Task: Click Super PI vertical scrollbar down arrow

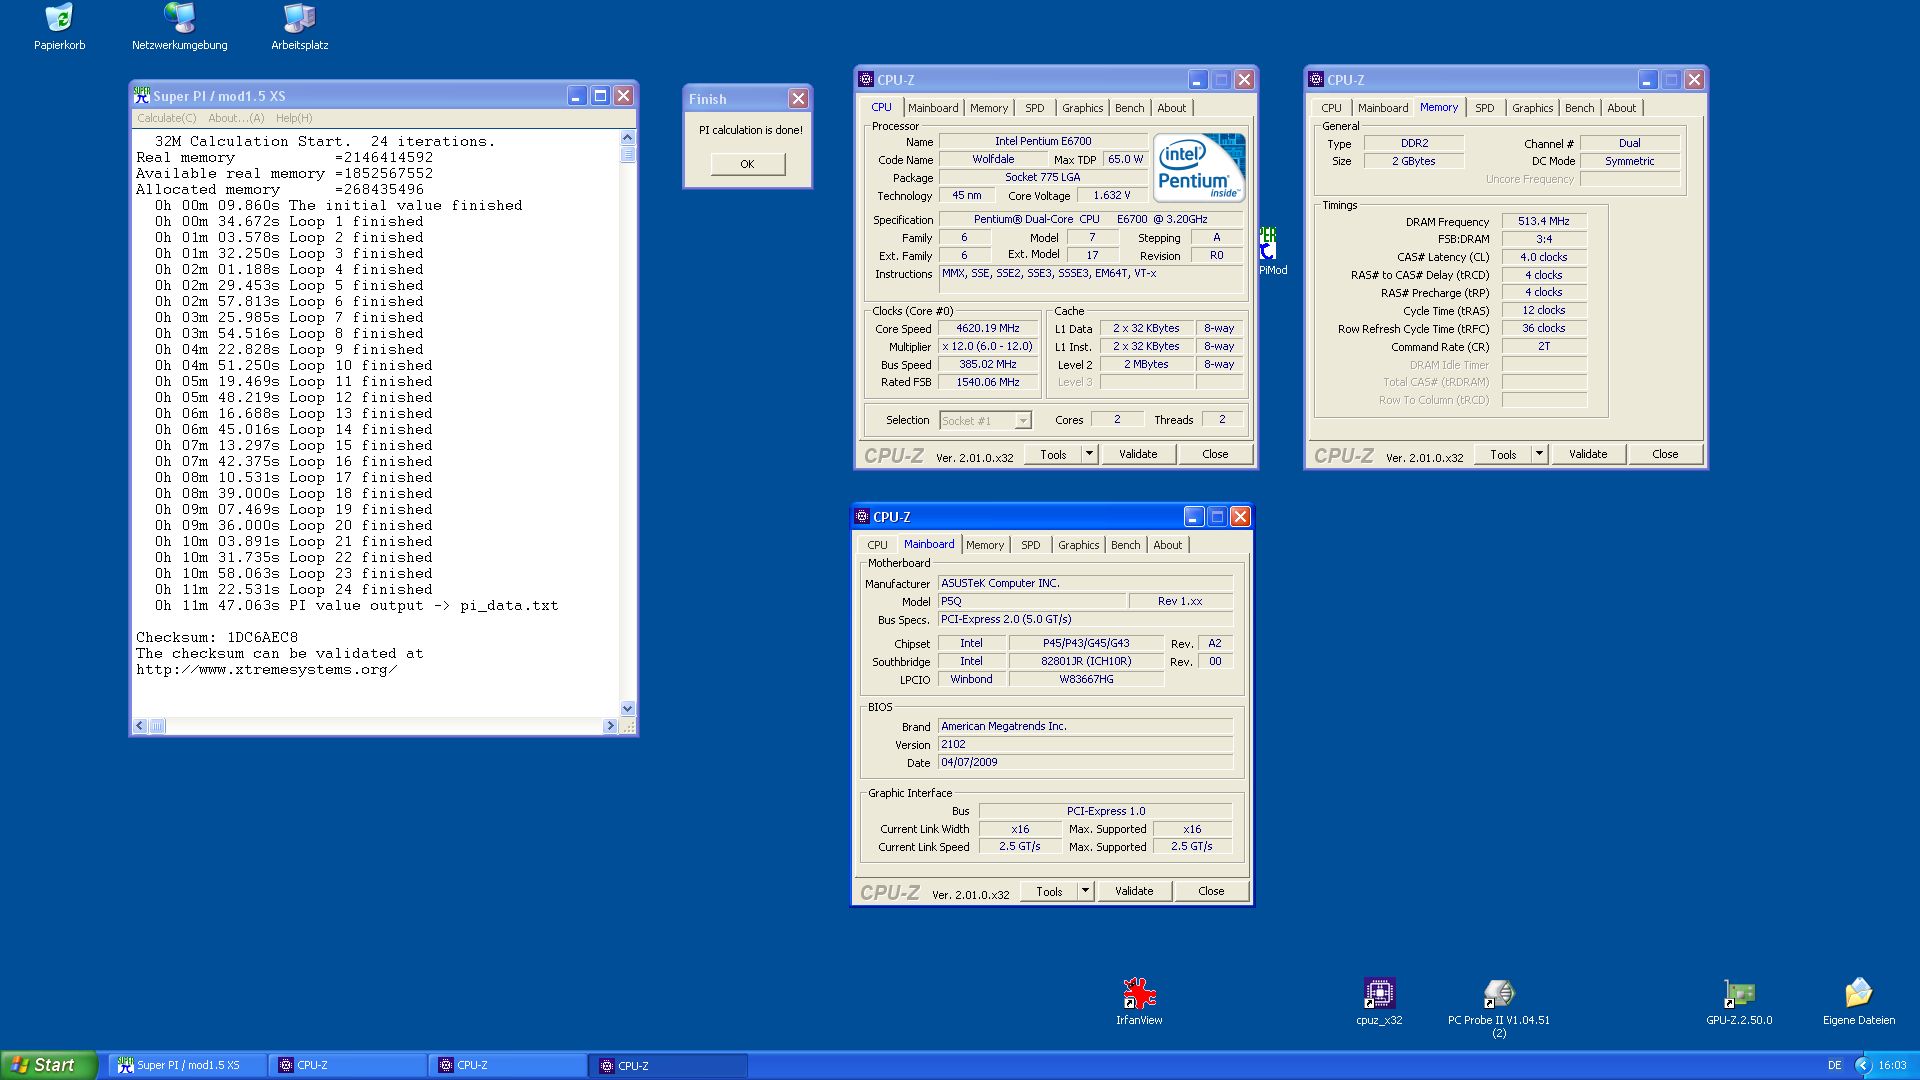Action: point(627,708)
